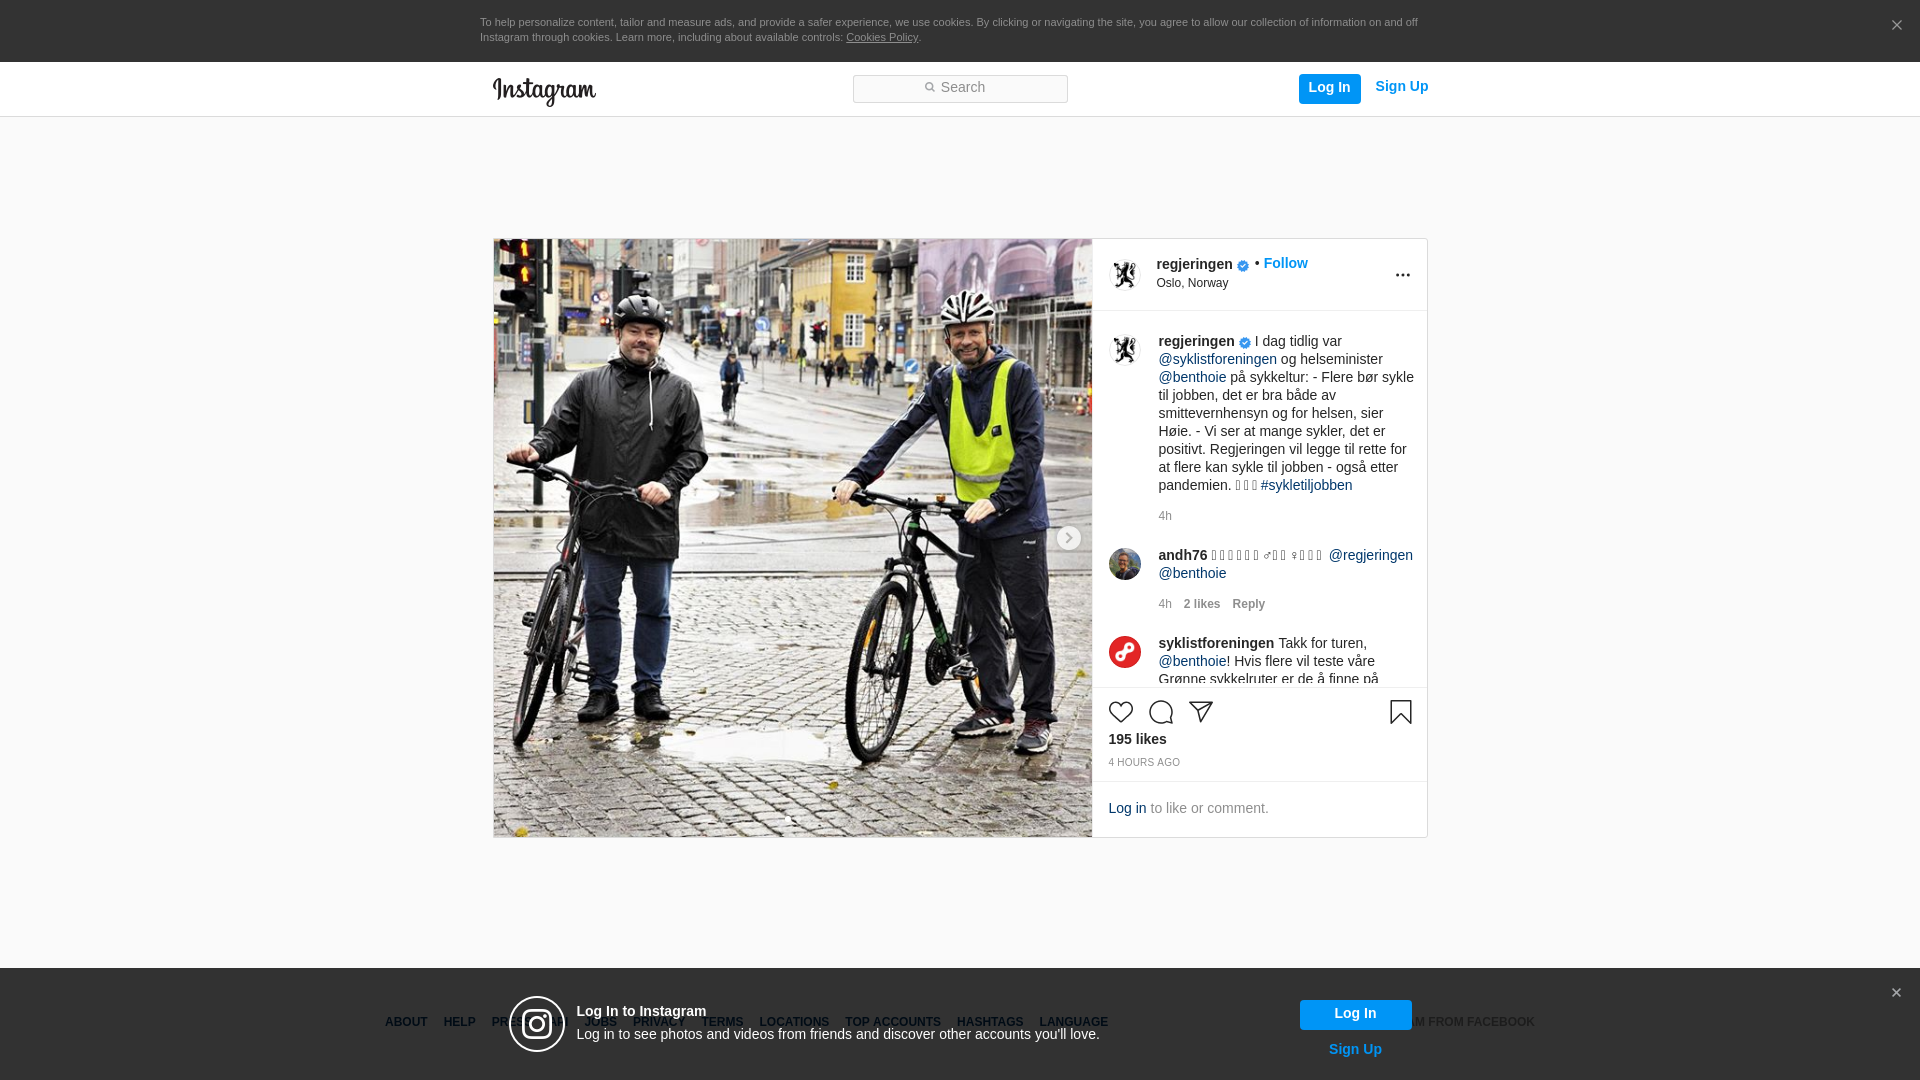Open LOCATIONS footer link
This screenshot has height=1080, width=1920.
(794, 1022)
